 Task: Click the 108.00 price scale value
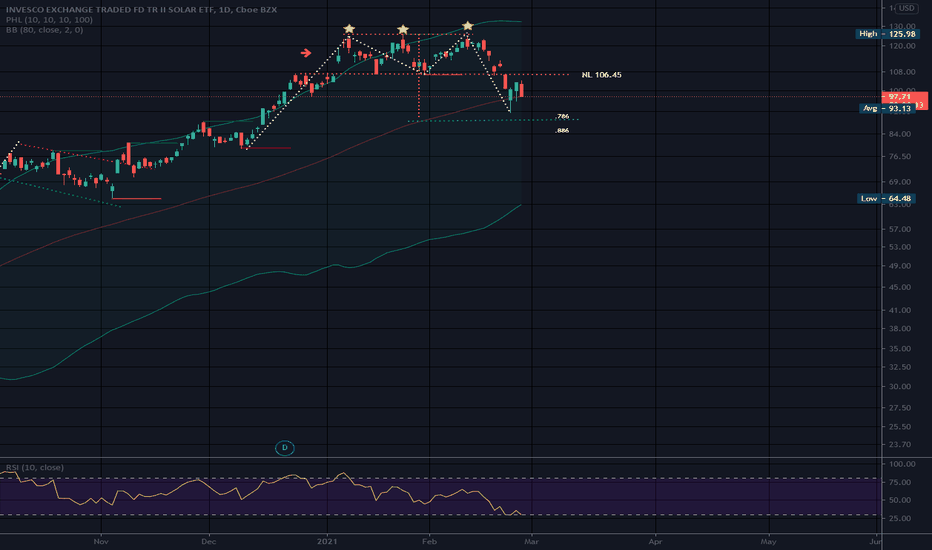[x=902, y=72]
